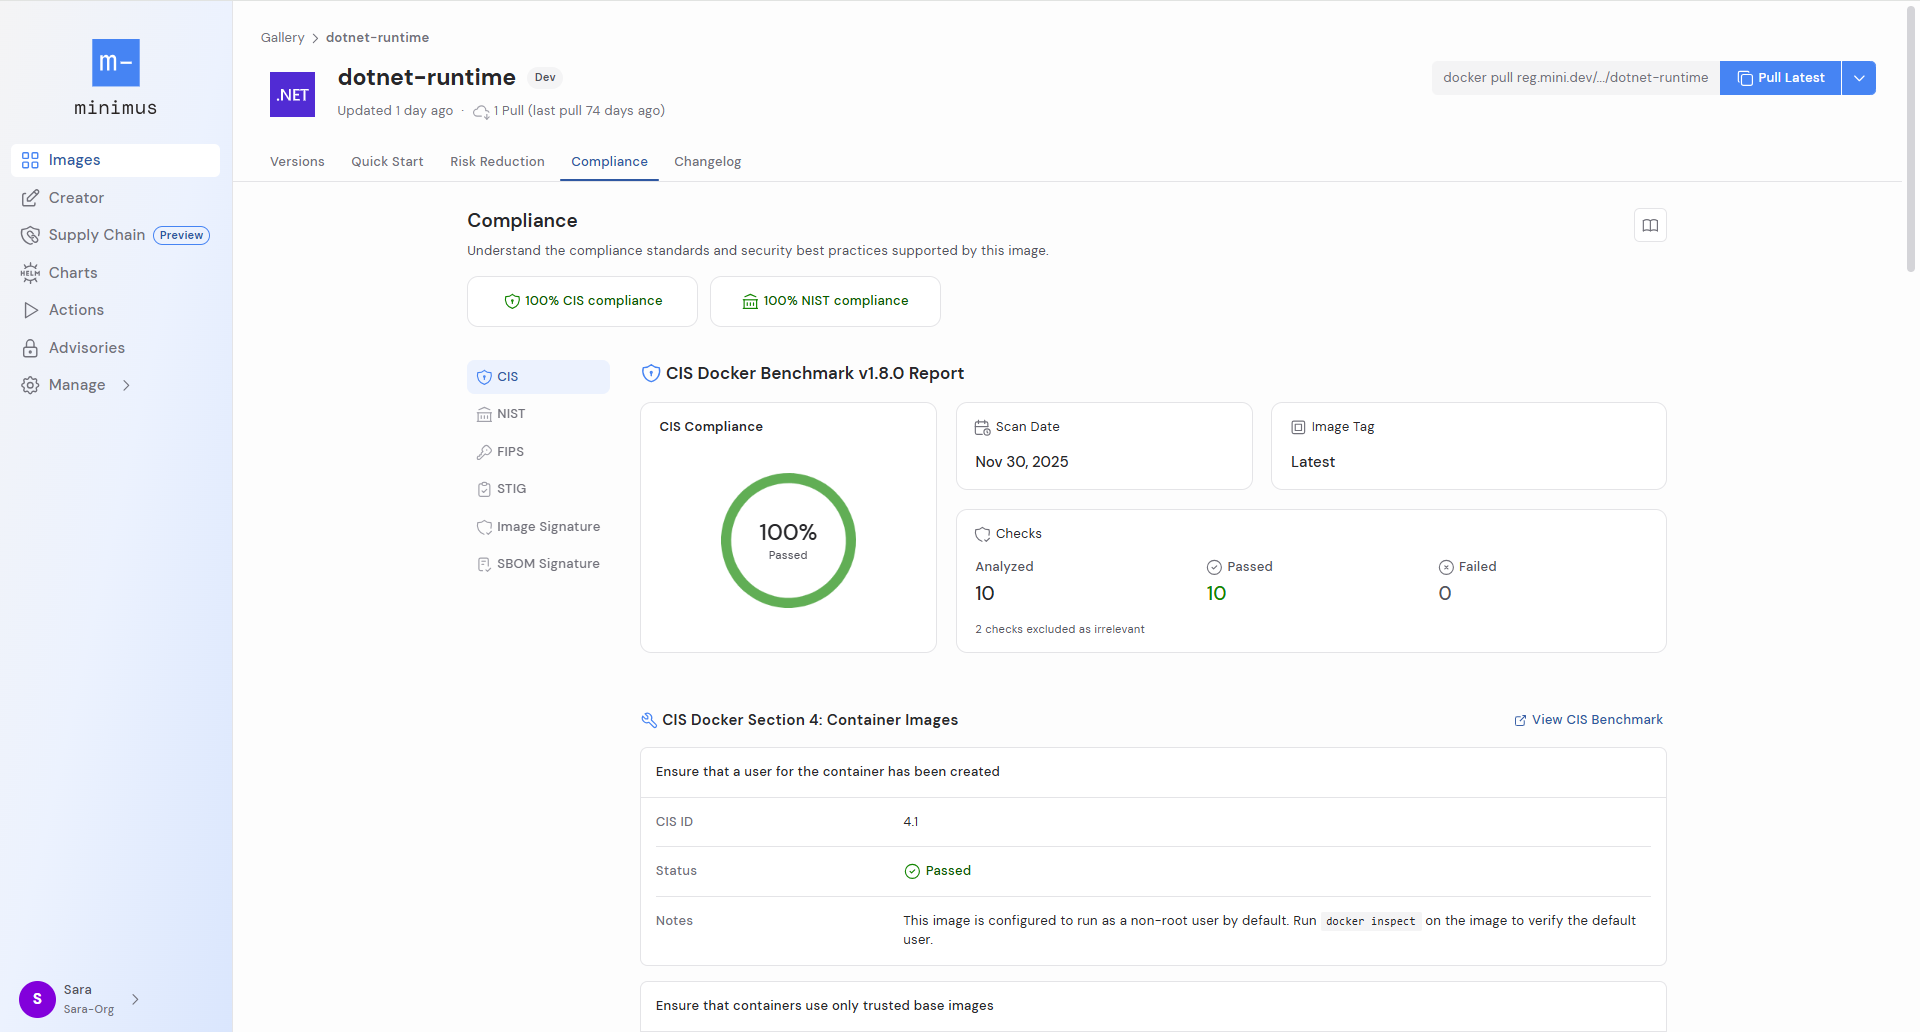The height and width of the screenshot is (1032, 1920).
Task: Click the minimus logo icon
Action: pyautogui.click(x=116, y=63)
